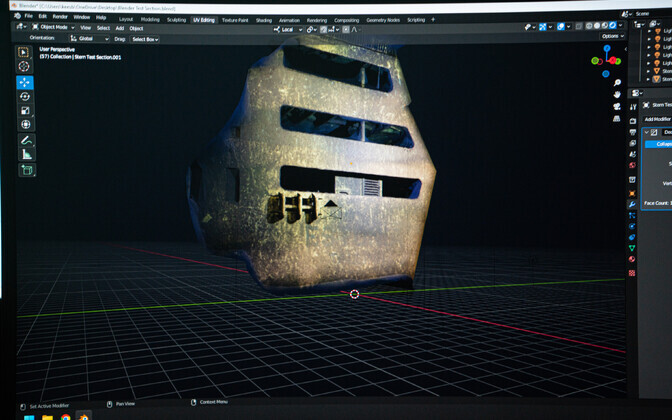The height and width of the screenshot is (420, 672).
Task: Expand the Options dropdown
Action: point(612,37)
